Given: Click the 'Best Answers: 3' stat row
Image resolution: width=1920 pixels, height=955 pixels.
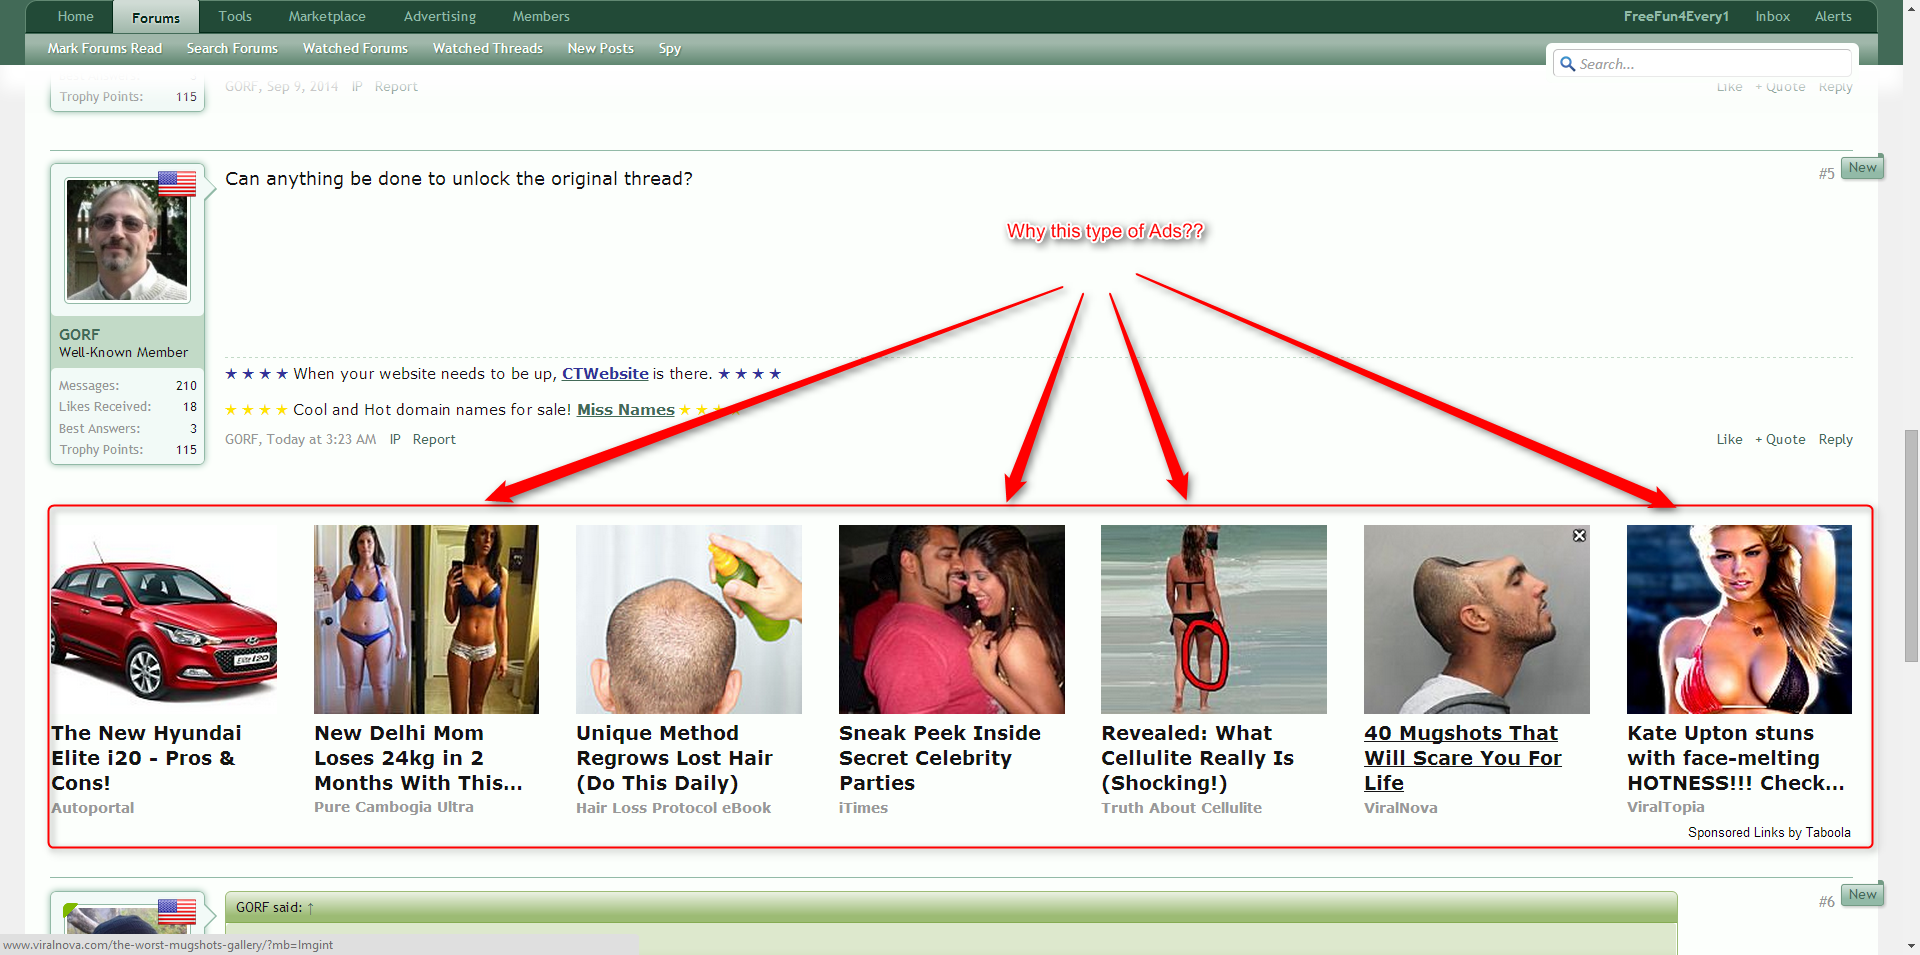Looking at the screenshot, I should [x=128, y=429].
